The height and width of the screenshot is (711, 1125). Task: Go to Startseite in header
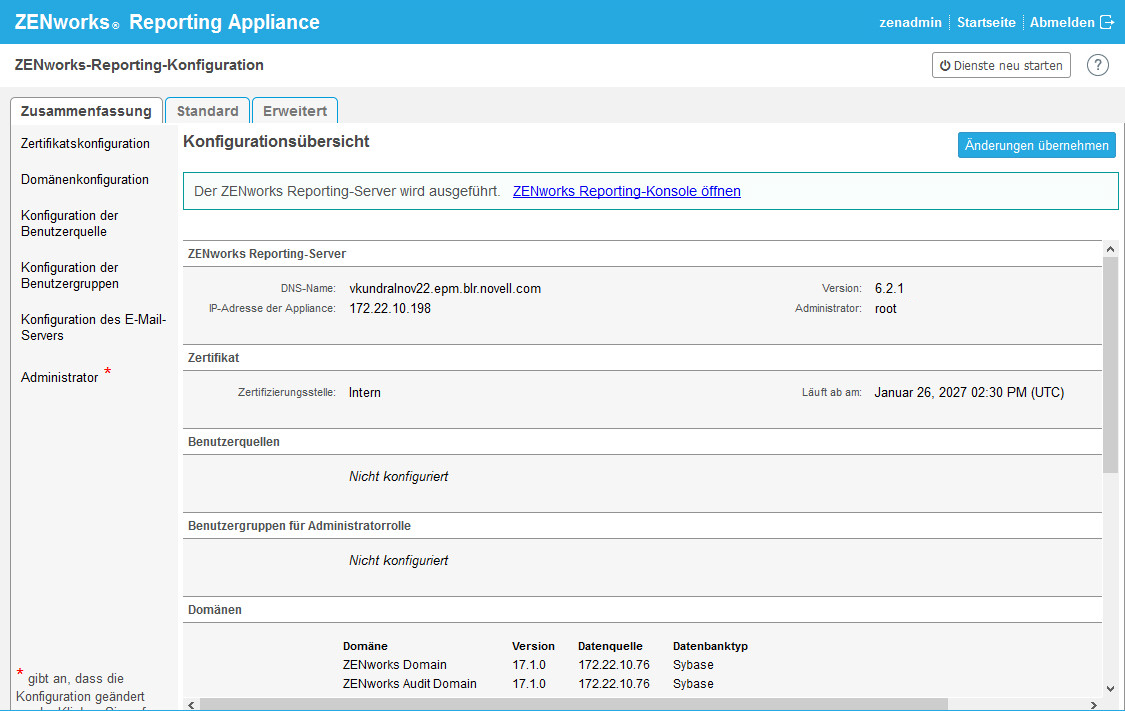pos(986,22)
